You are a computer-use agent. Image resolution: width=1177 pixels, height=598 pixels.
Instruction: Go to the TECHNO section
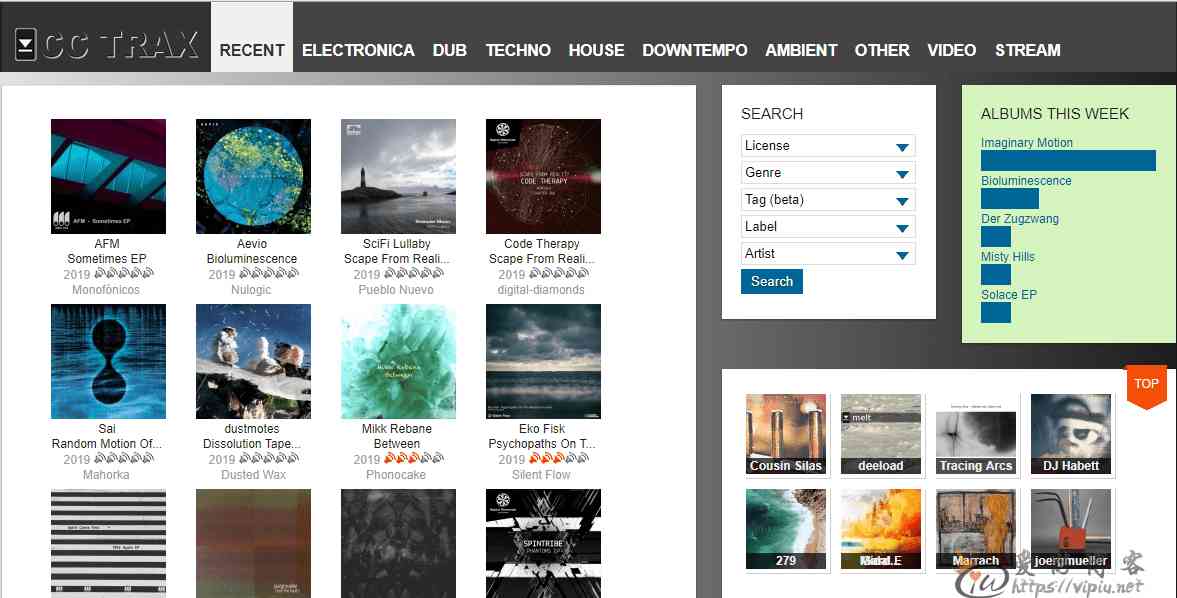pos(518,50)
